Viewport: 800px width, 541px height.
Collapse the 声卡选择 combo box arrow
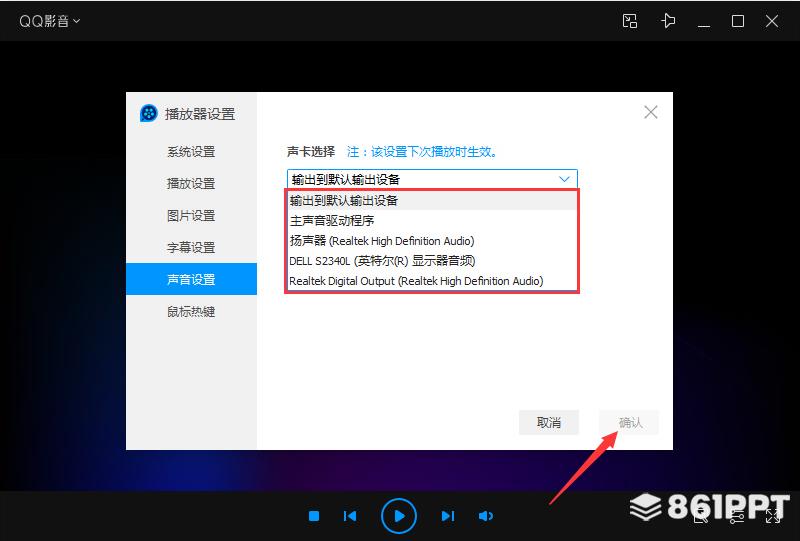[564, 179]
